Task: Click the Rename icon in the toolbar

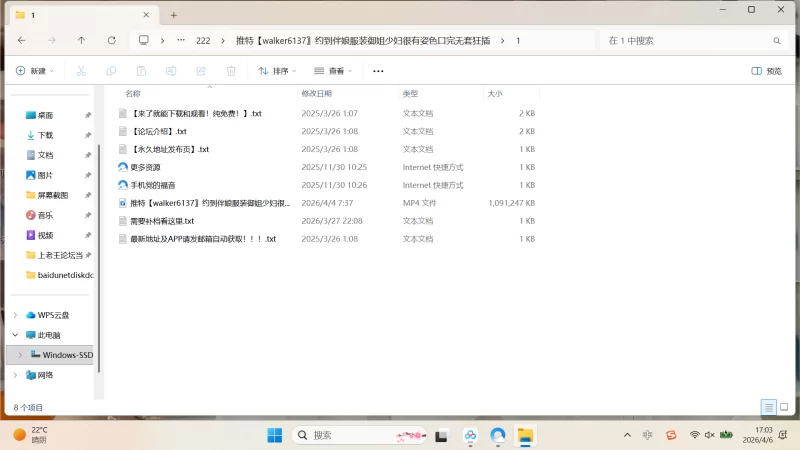Action: [x=171, y=71]
